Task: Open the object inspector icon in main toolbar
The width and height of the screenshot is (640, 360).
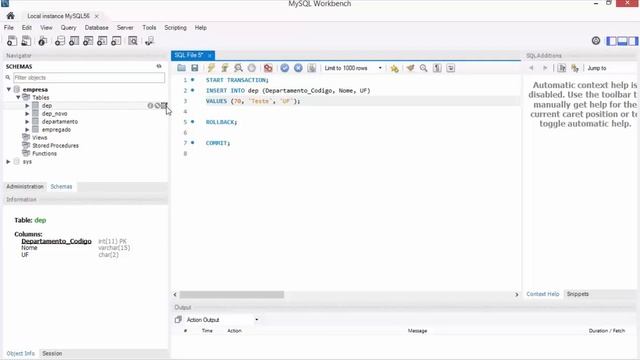Action: pos(42,41)
